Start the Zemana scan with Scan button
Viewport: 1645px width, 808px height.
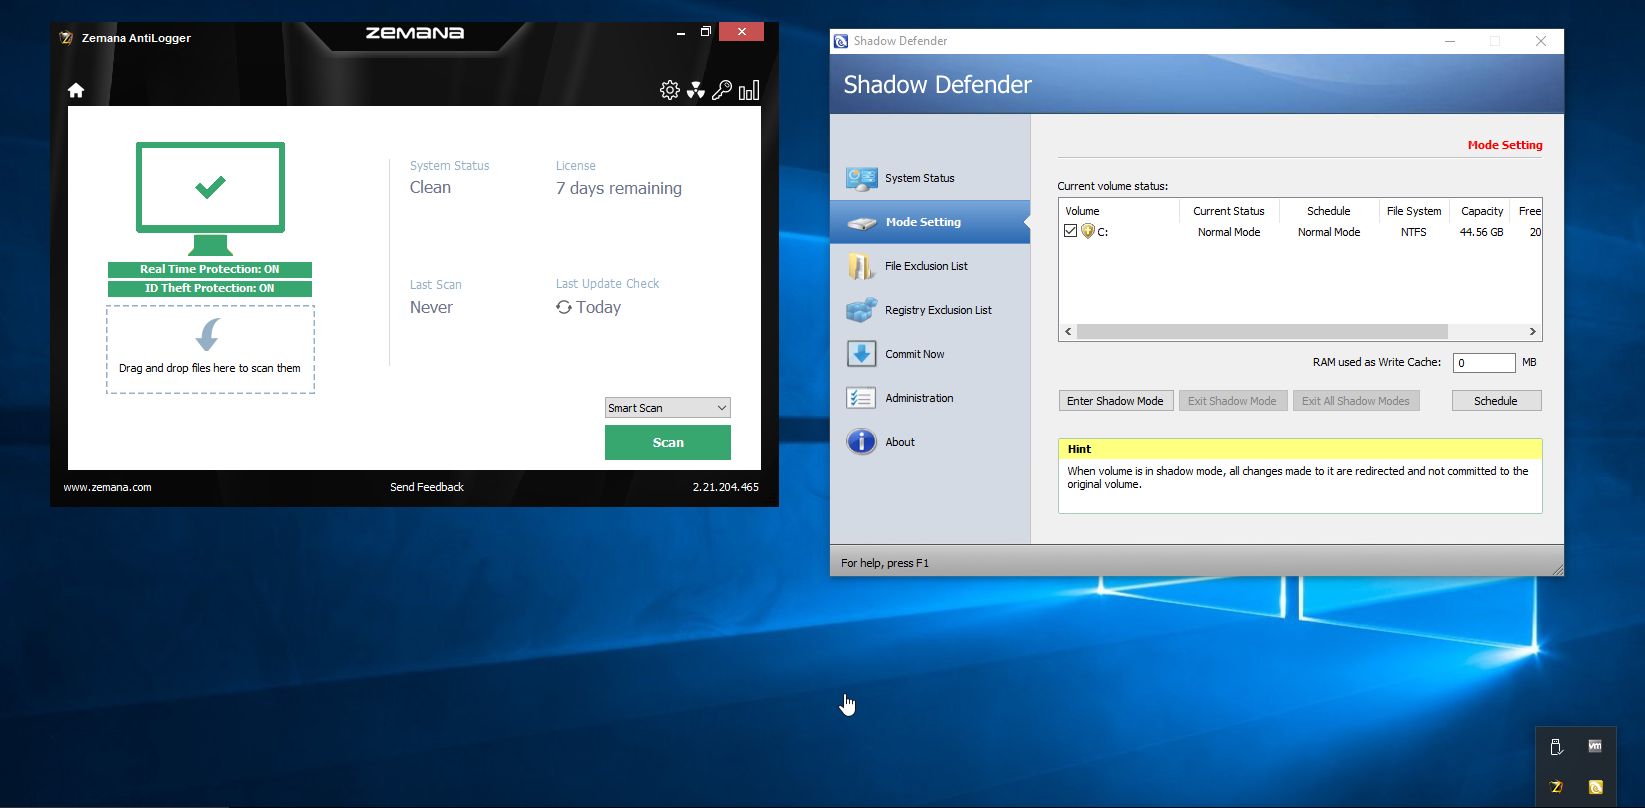668,443
